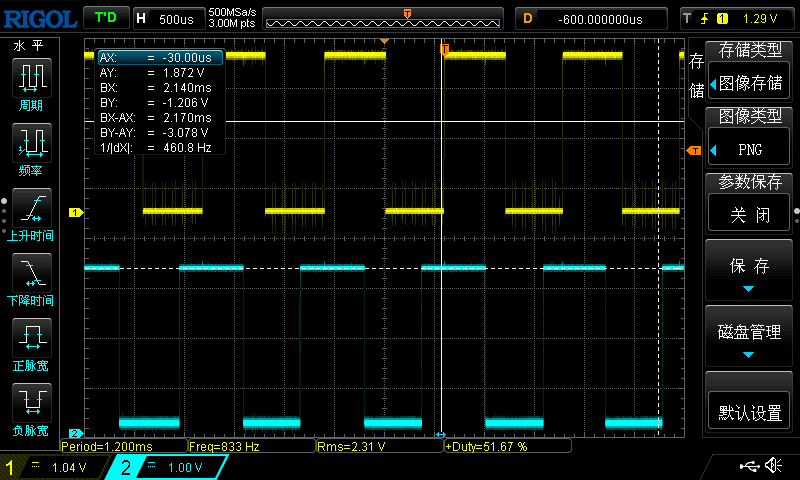Click the trigger level 1.29 V readout
The image size is (800, 480).
[x=760, y=19]
